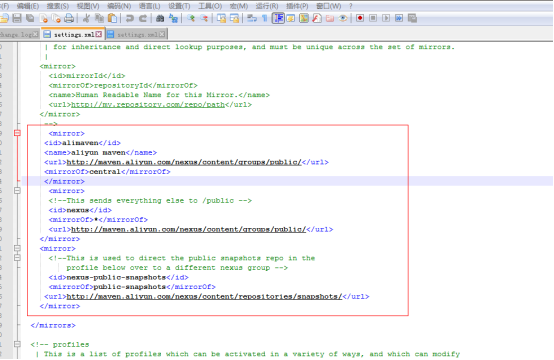Click the Close All documents toolbar icon
The height and width of the screenshot is (360, 554).
click(56, 18)
